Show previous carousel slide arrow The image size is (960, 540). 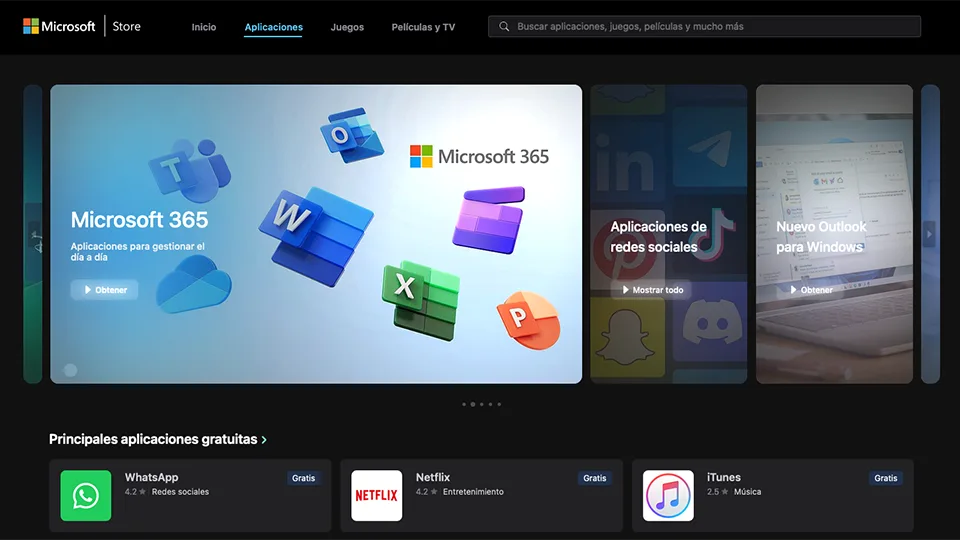(36, 234)
